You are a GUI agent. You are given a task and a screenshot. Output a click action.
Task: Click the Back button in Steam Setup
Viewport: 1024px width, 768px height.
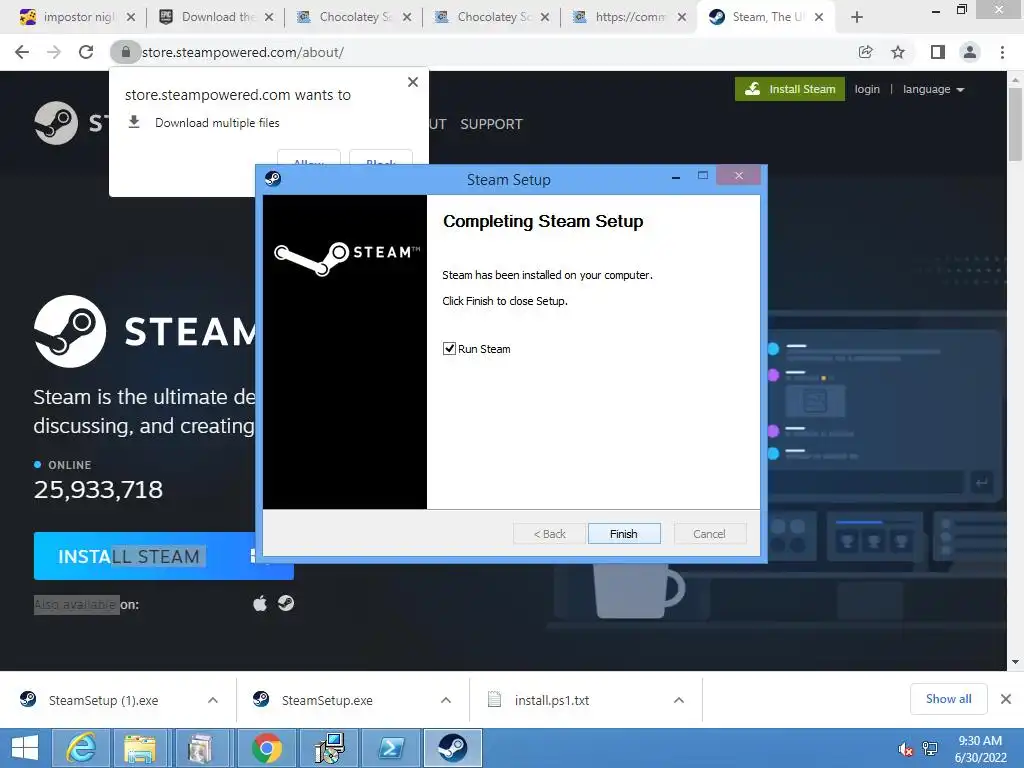(549, 534)
